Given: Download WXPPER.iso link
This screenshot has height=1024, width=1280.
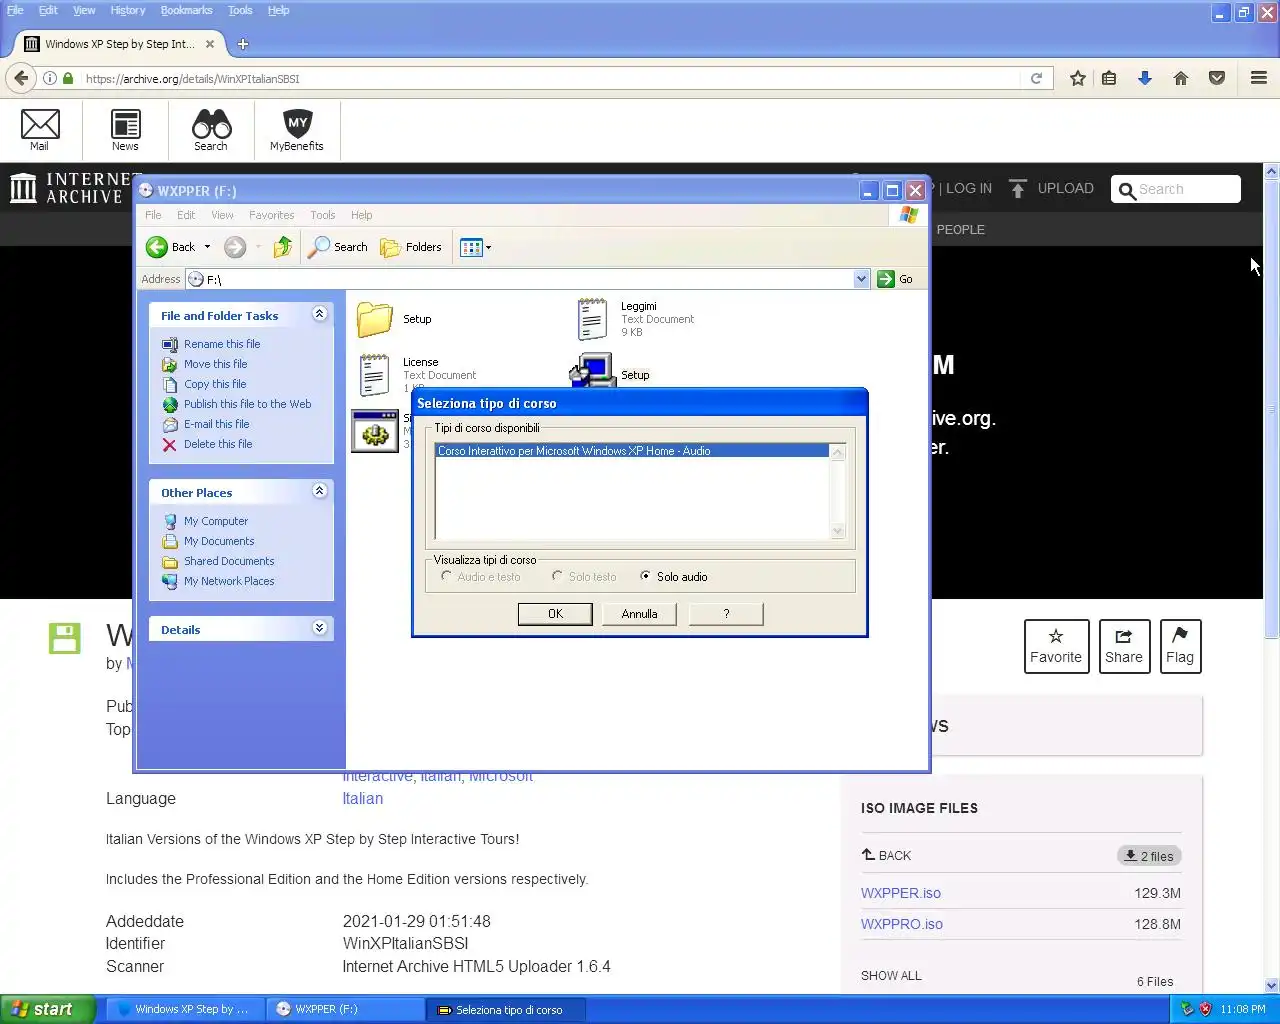Looking at the screenshot, I should coord(900,893).
